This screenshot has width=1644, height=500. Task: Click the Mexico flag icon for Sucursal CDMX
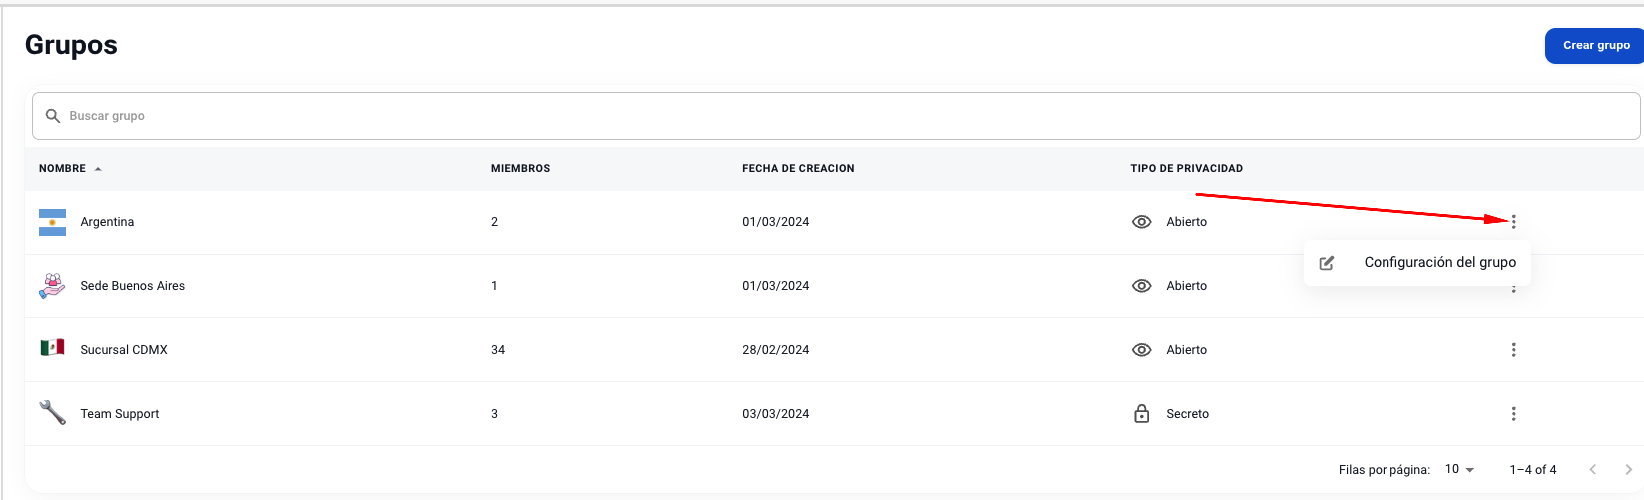[x=52, y=348]
